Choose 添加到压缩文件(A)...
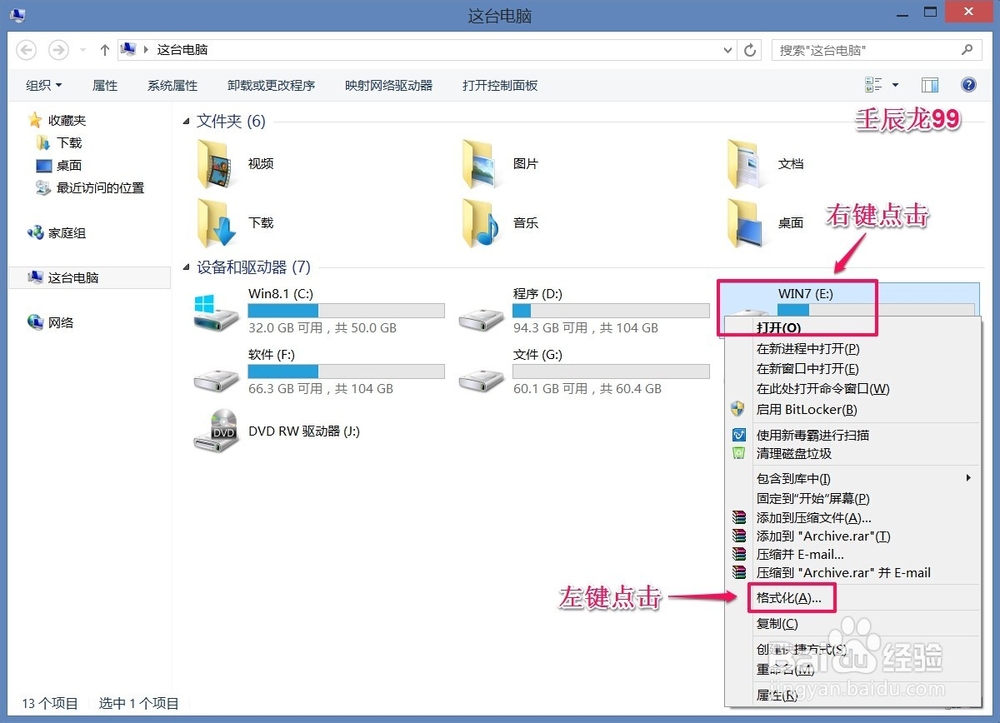Viewport: 1000px width, 723px height. pyautogui.click(x=814, y=518)
